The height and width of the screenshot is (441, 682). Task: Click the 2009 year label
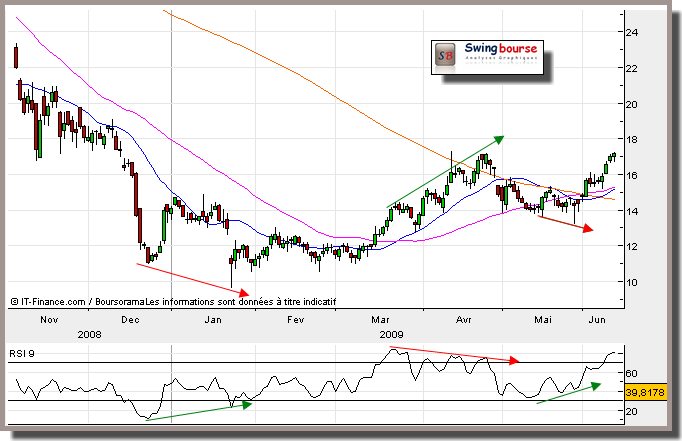(x=391, y=334)
